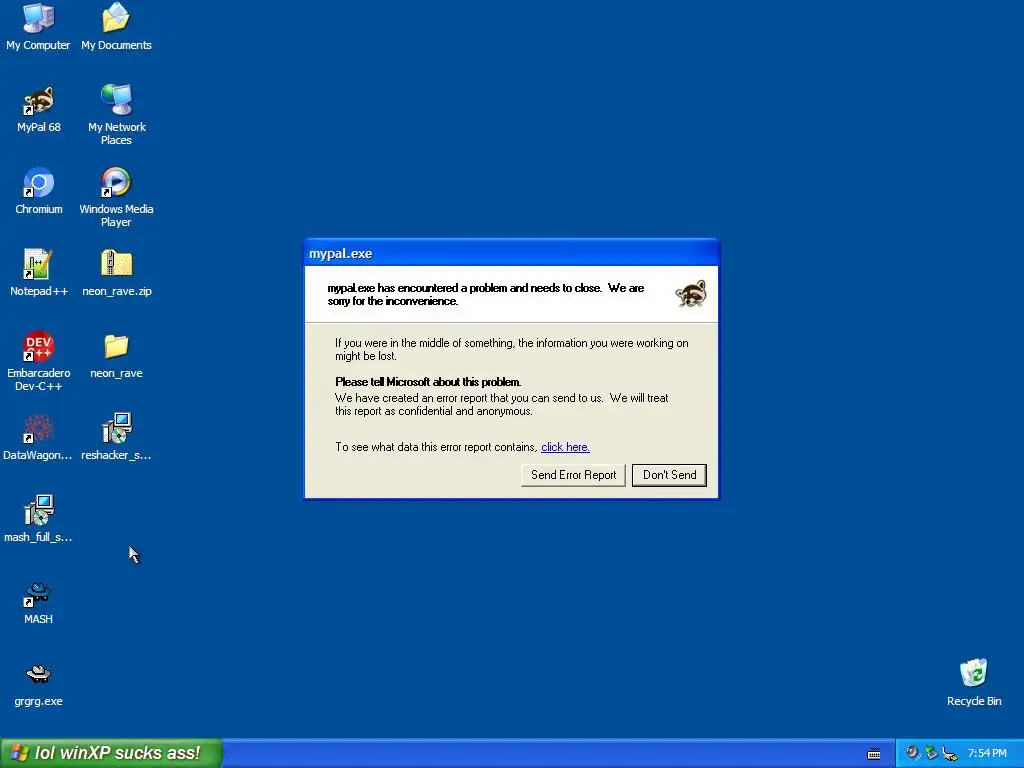This screenshot has width=1024, height=768.
Task: Click the Send Error Report button
Action: click(573, 475)
